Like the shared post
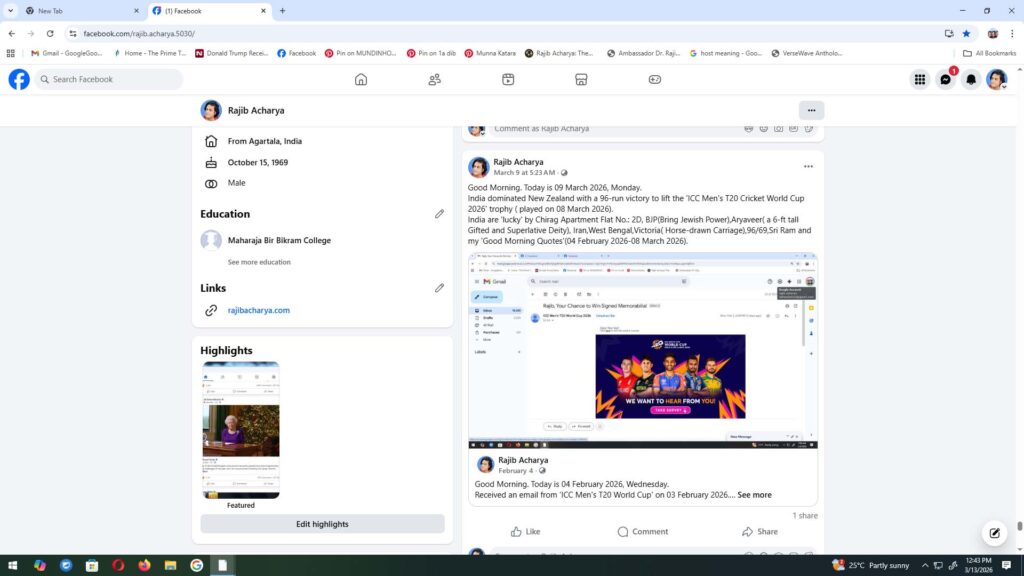Image resolution: width=1024 pixels, height=576 pixels. pos(525,532)
